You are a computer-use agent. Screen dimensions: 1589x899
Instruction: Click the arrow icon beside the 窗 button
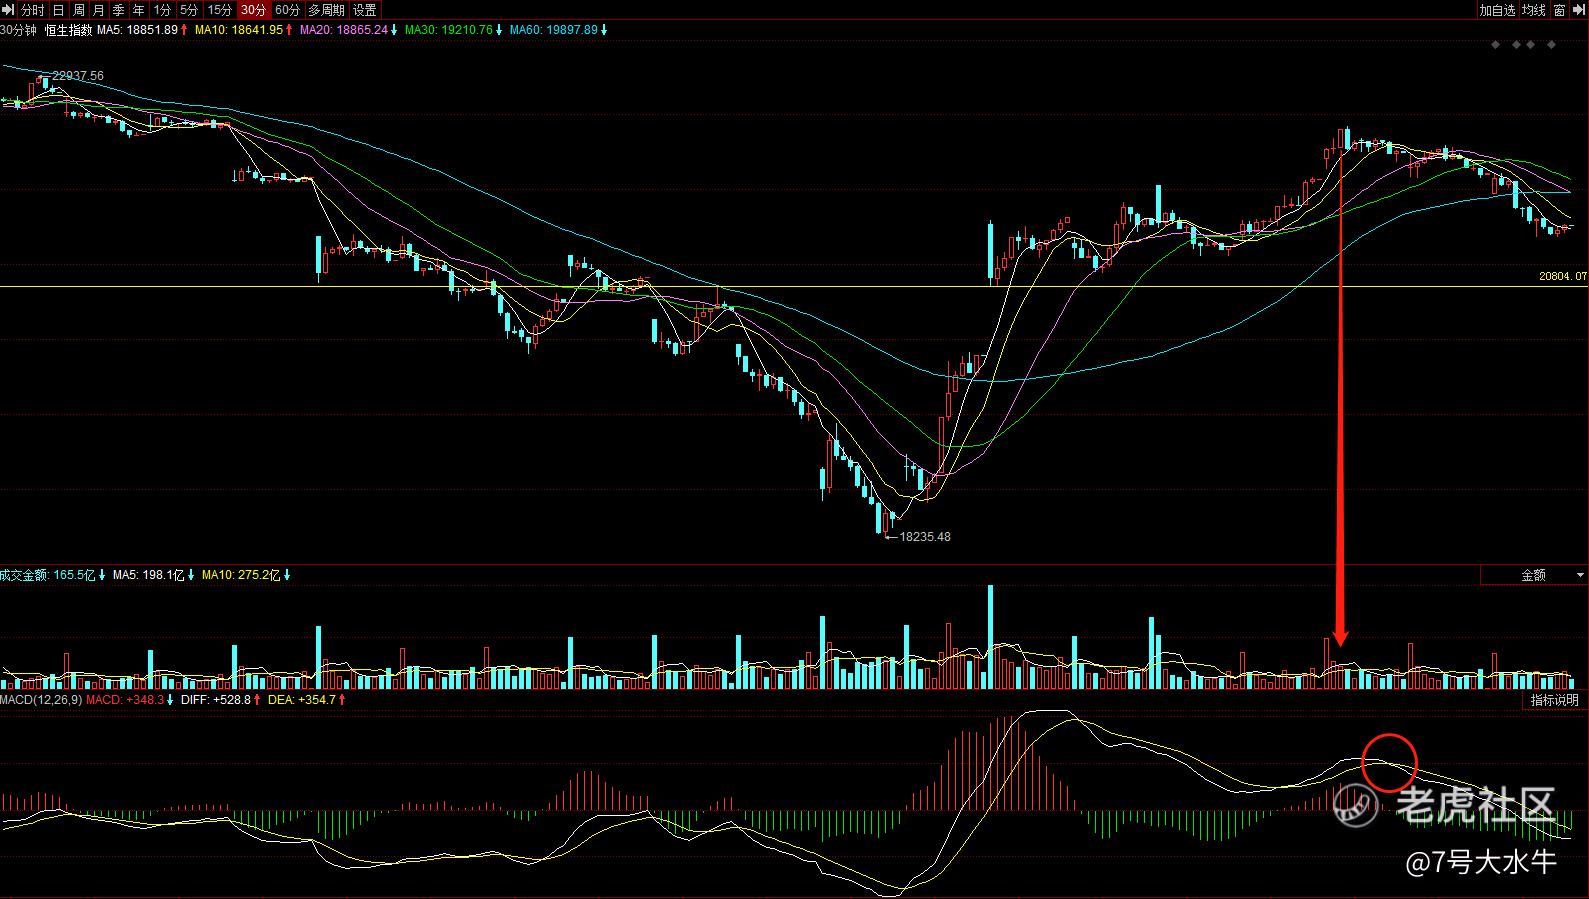click(x=1580, y=10)
